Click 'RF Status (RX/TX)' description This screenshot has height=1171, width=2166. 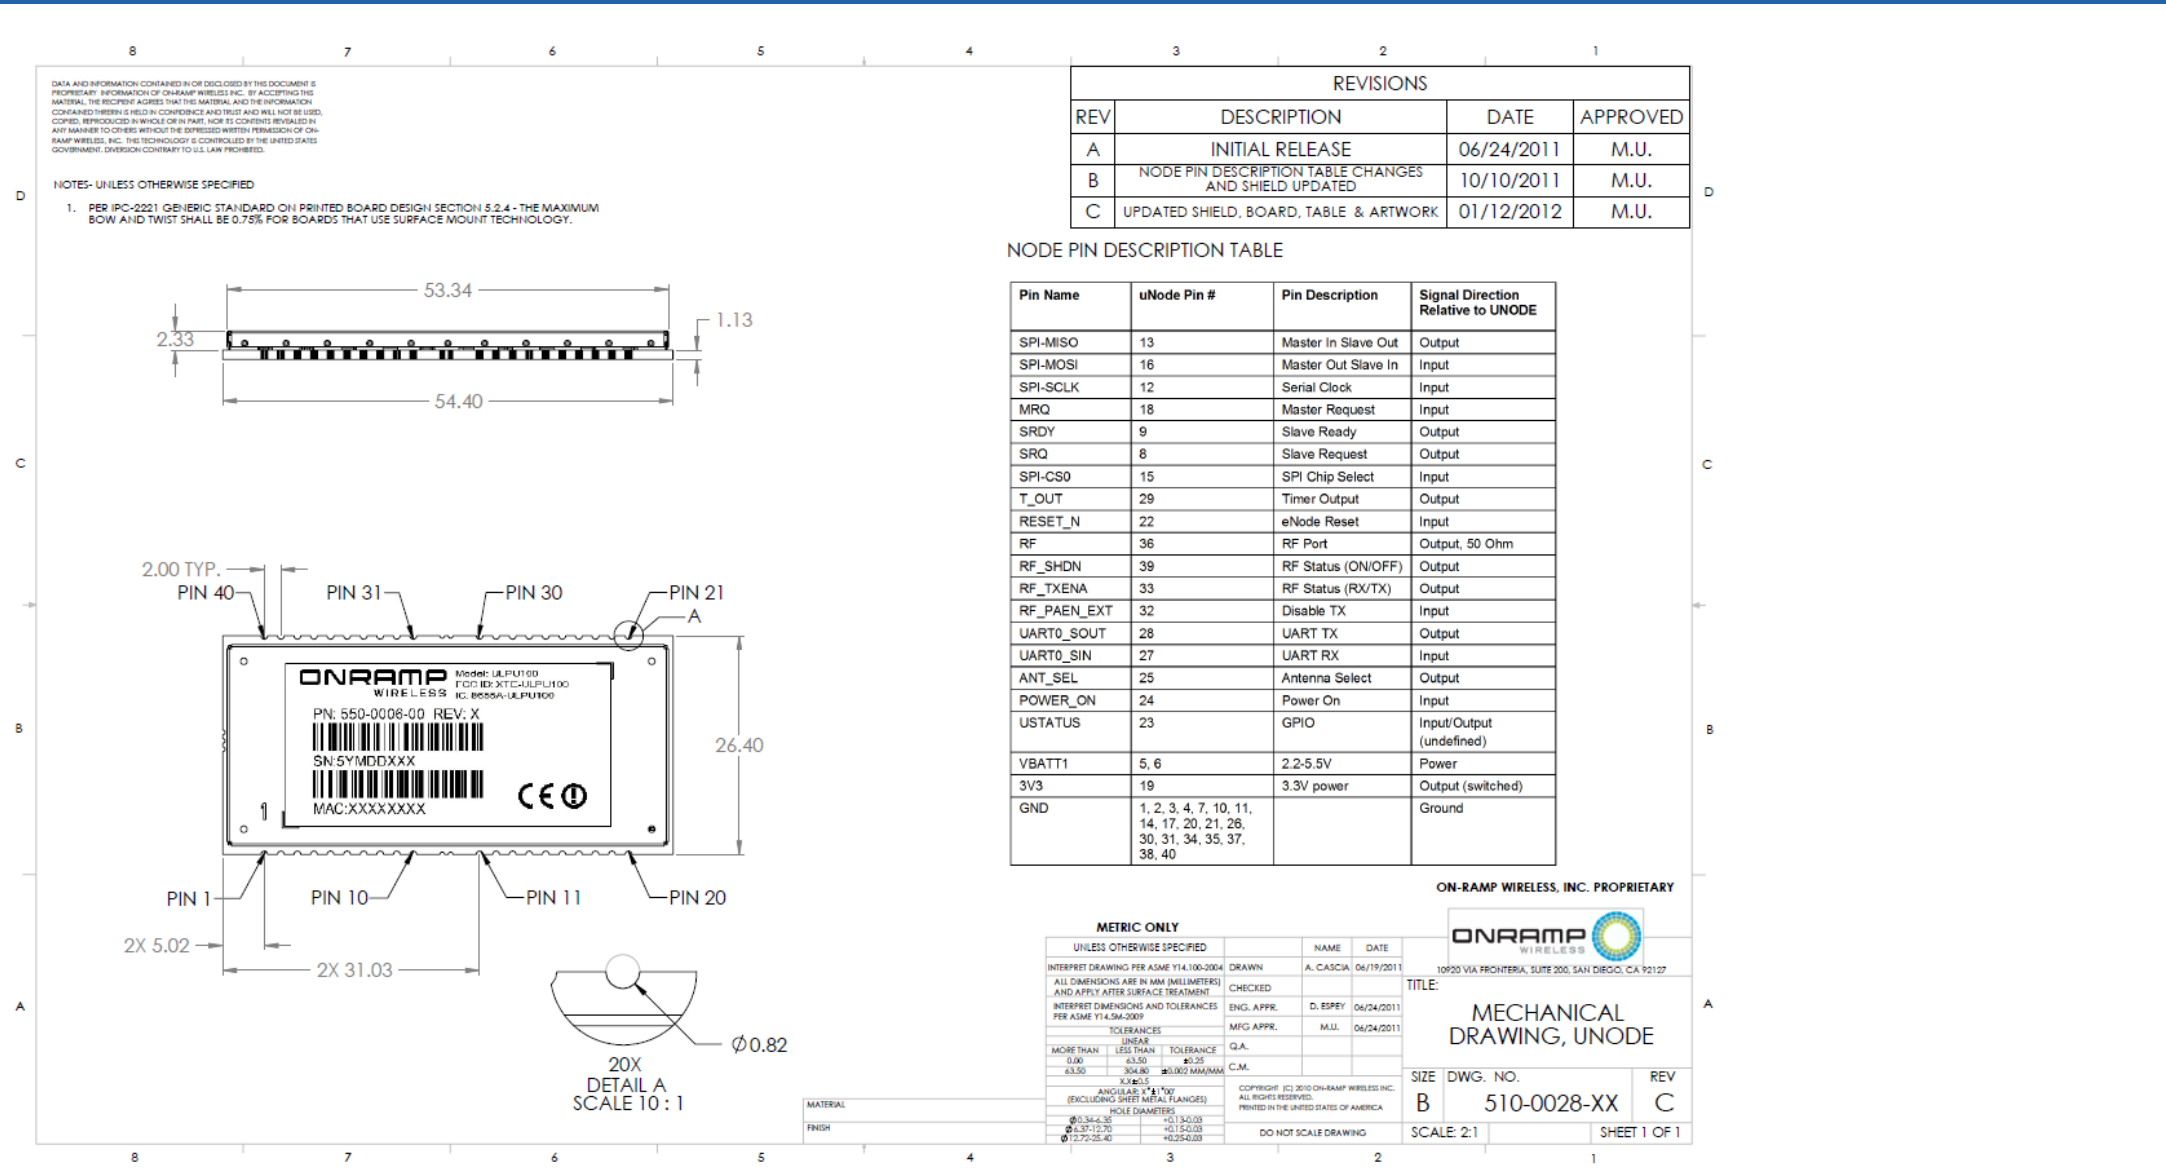click(1336, 588)
